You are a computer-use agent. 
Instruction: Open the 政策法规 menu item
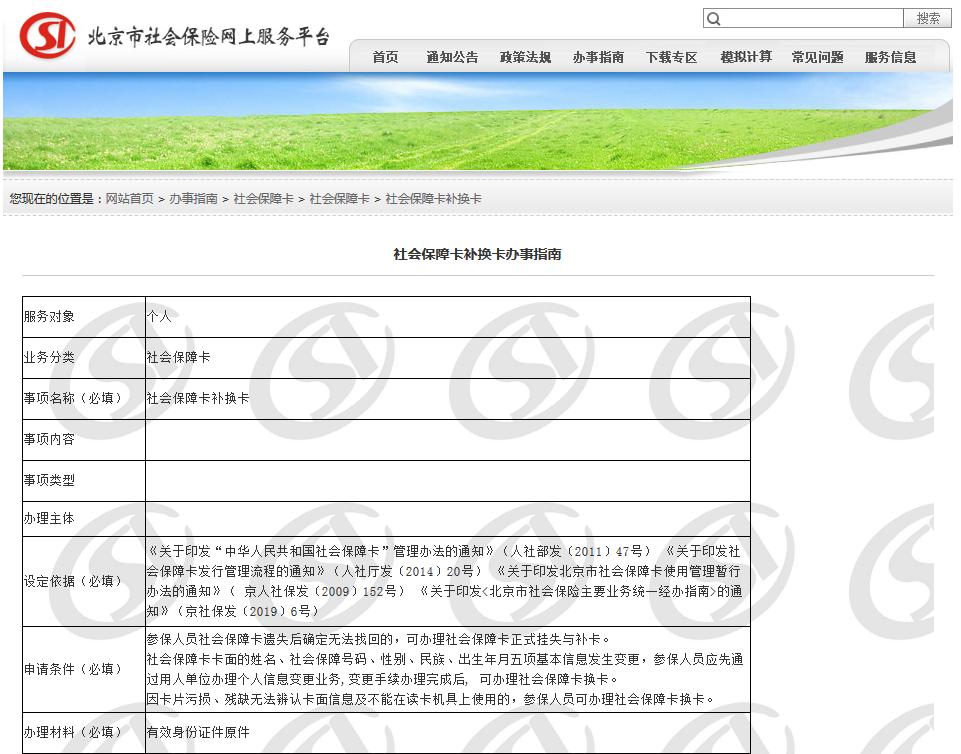[x=524, y=57]
